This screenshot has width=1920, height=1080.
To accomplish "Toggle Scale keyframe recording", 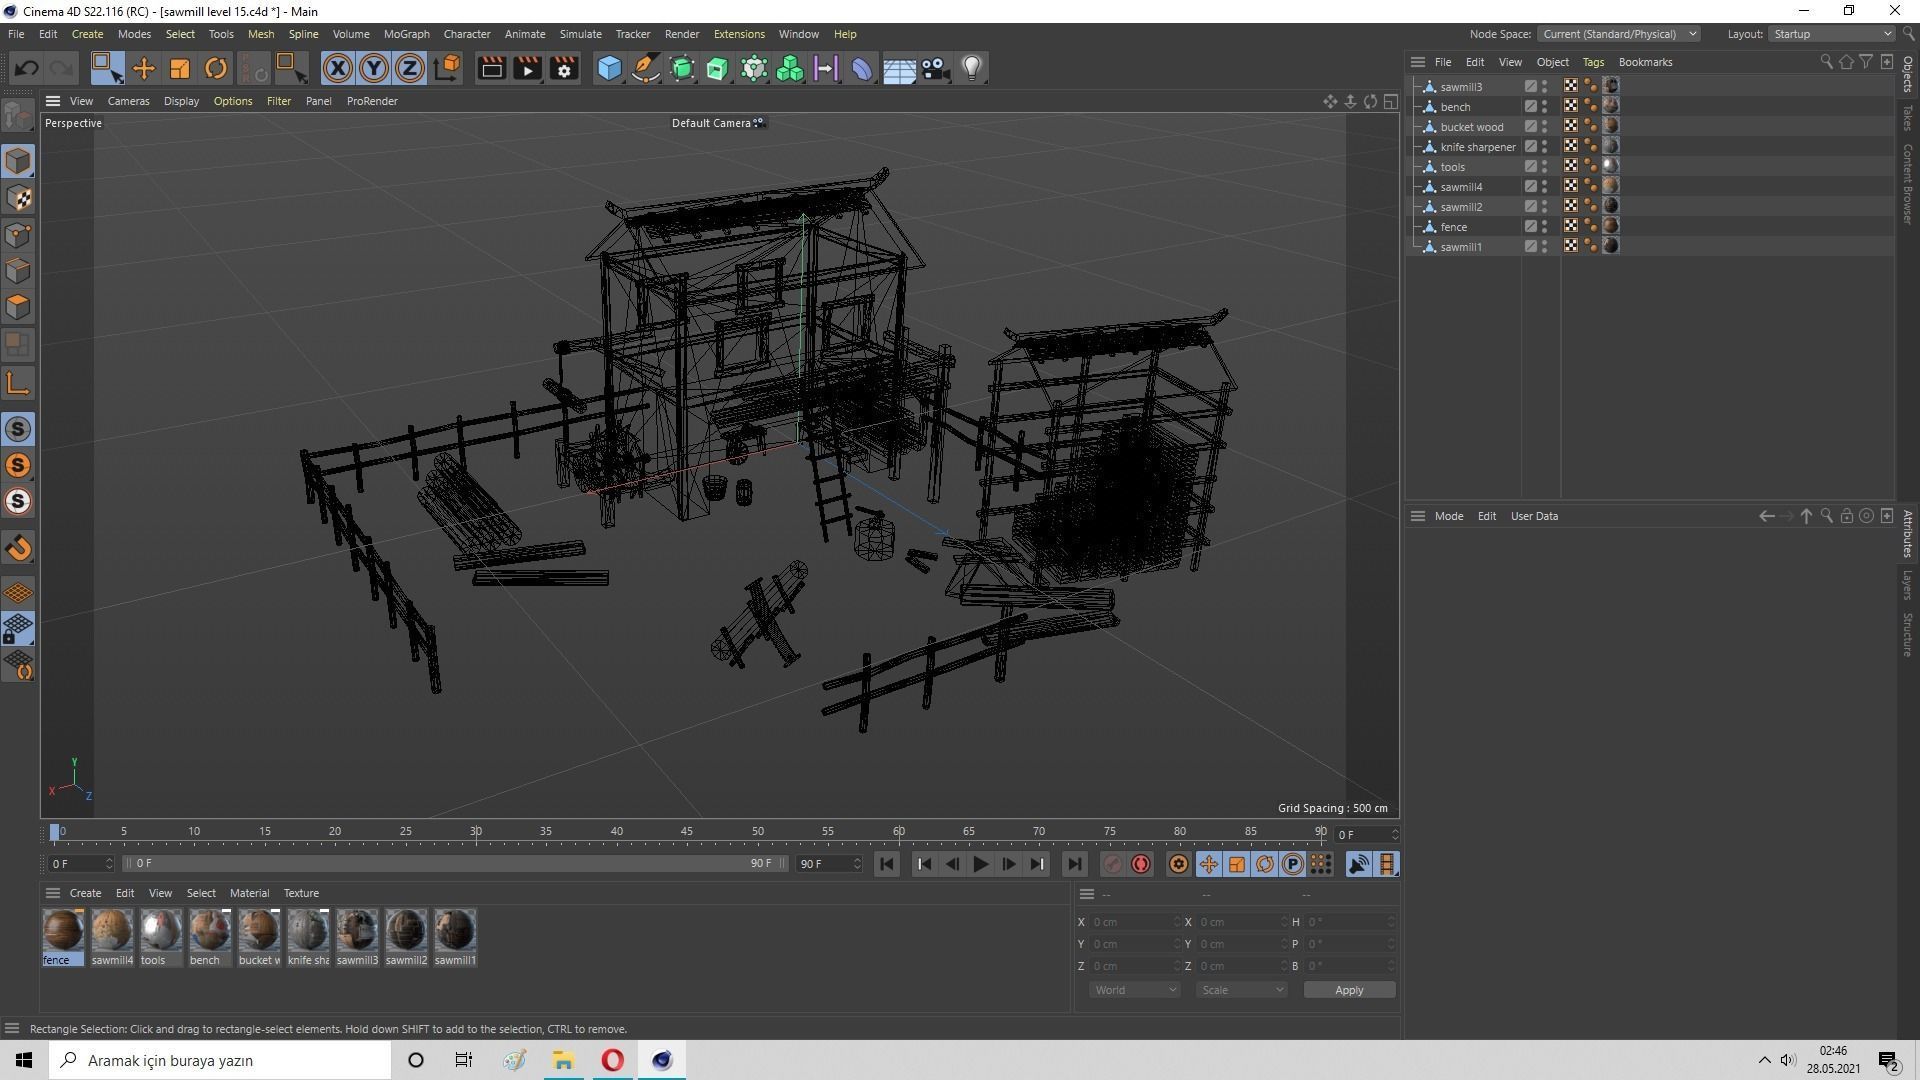I will tap(1237, 864).
